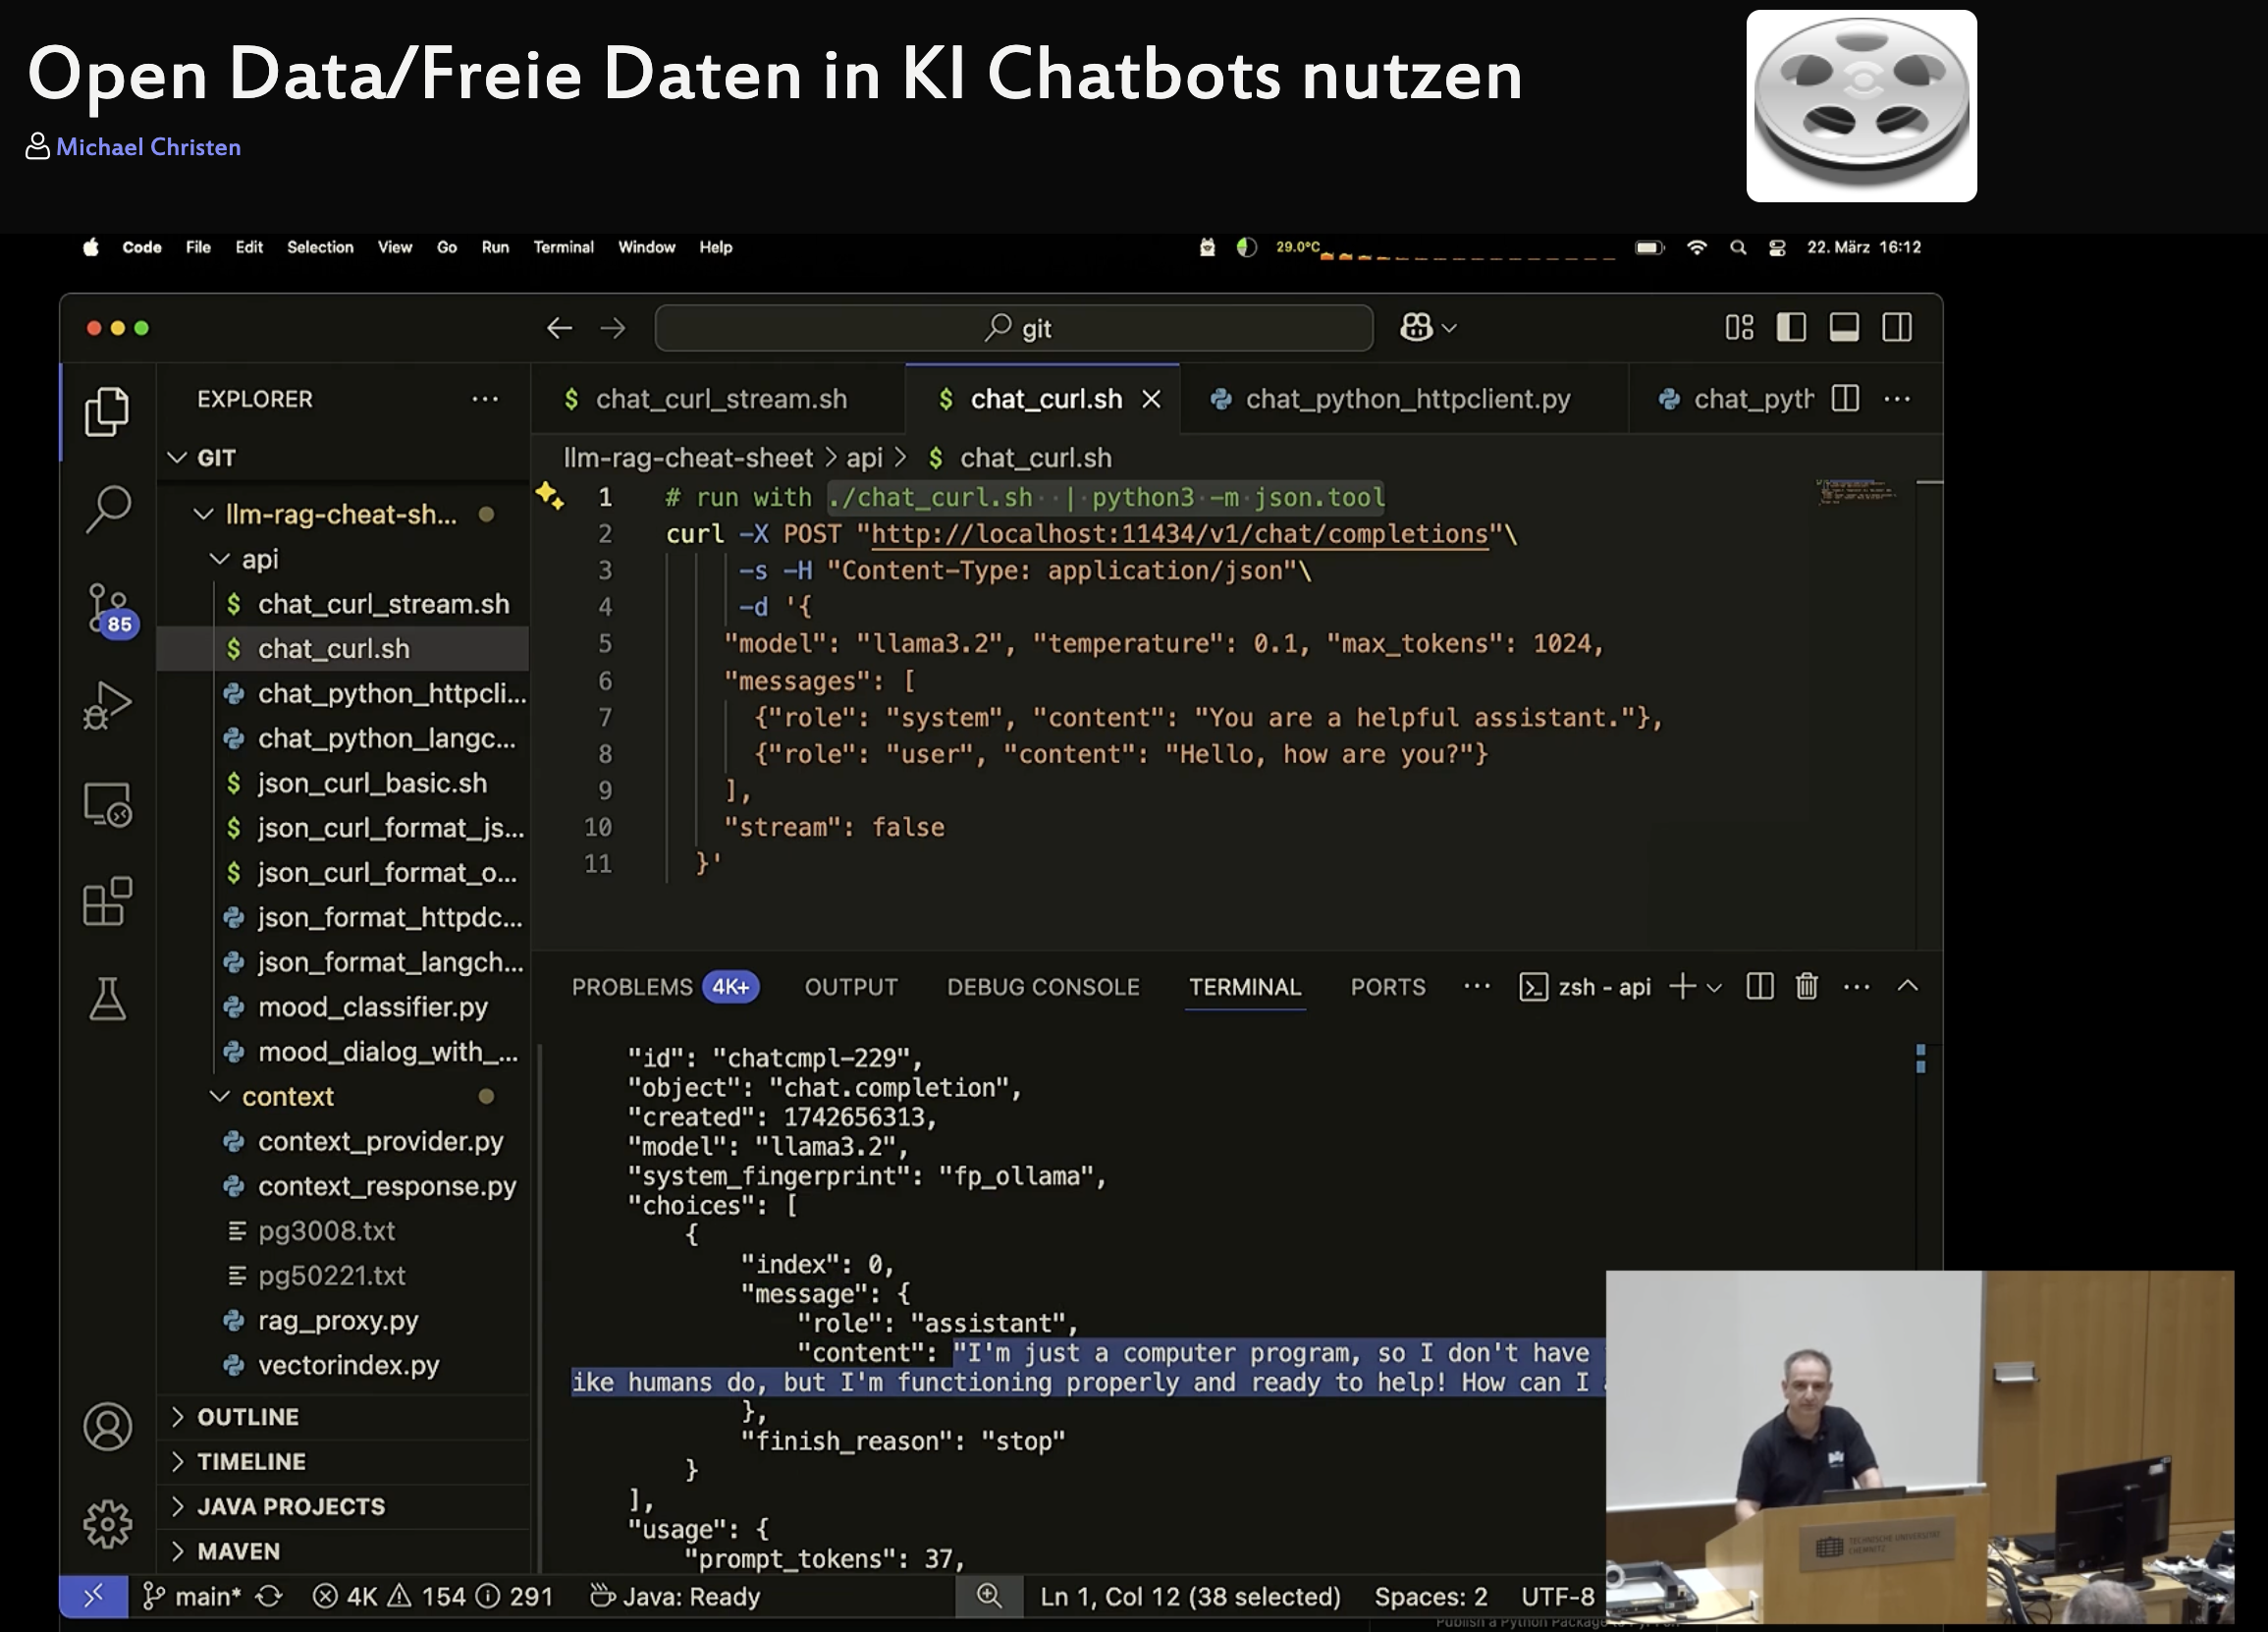The width and height of the screenshot is (2268, 1632).
Task: Open the OUTPUT panel tab
Action: coord(851,987)
